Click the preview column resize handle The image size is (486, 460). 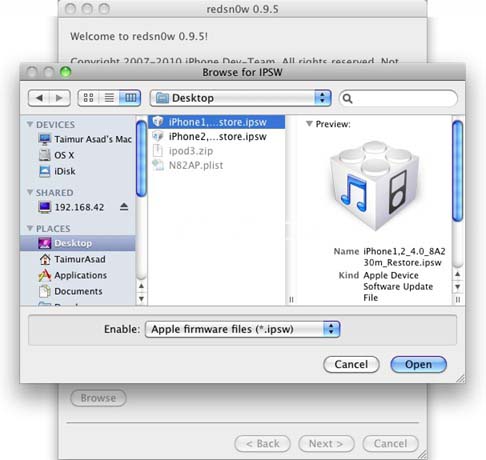458,300
